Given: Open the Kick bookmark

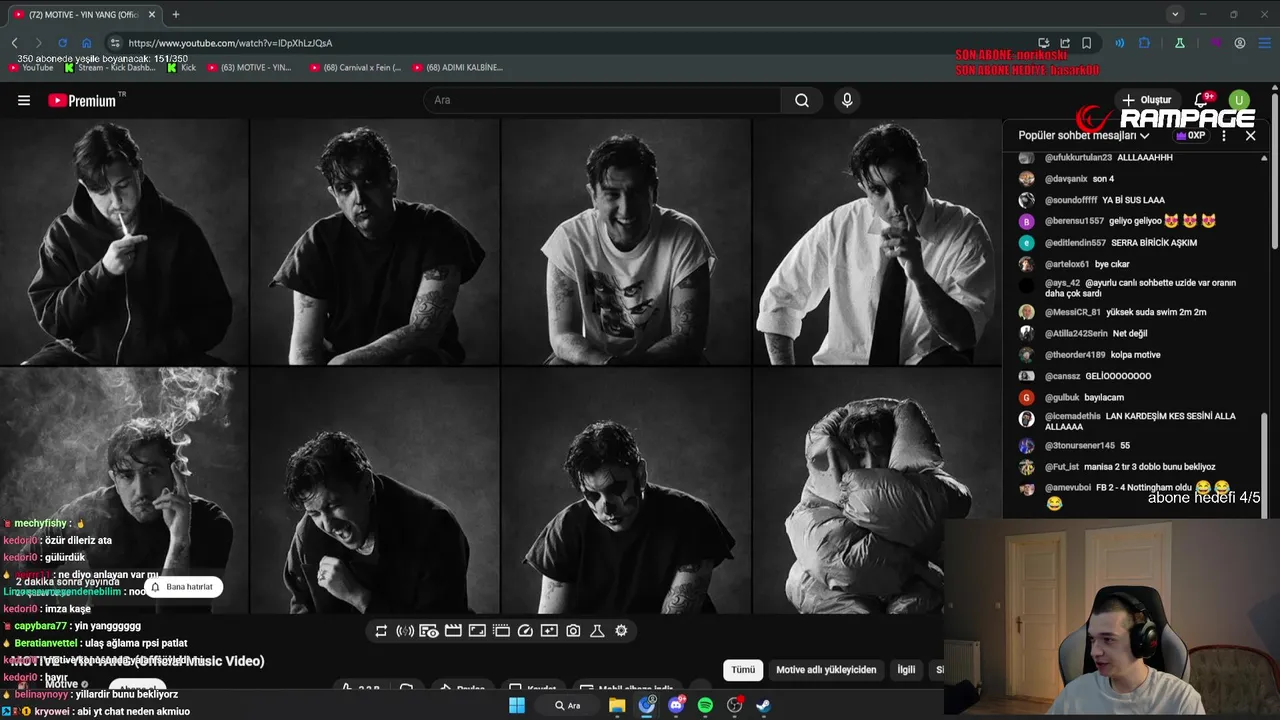Looking at the screenshot, I should coord(182,68).
